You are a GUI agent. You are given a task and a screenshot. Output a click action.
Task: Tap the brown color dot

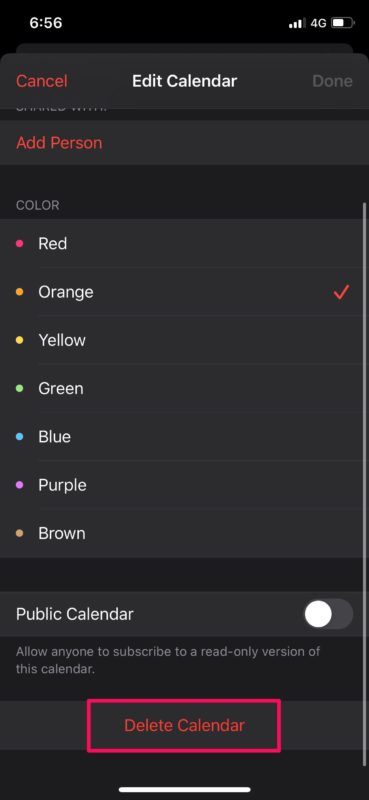click(20, 533)
